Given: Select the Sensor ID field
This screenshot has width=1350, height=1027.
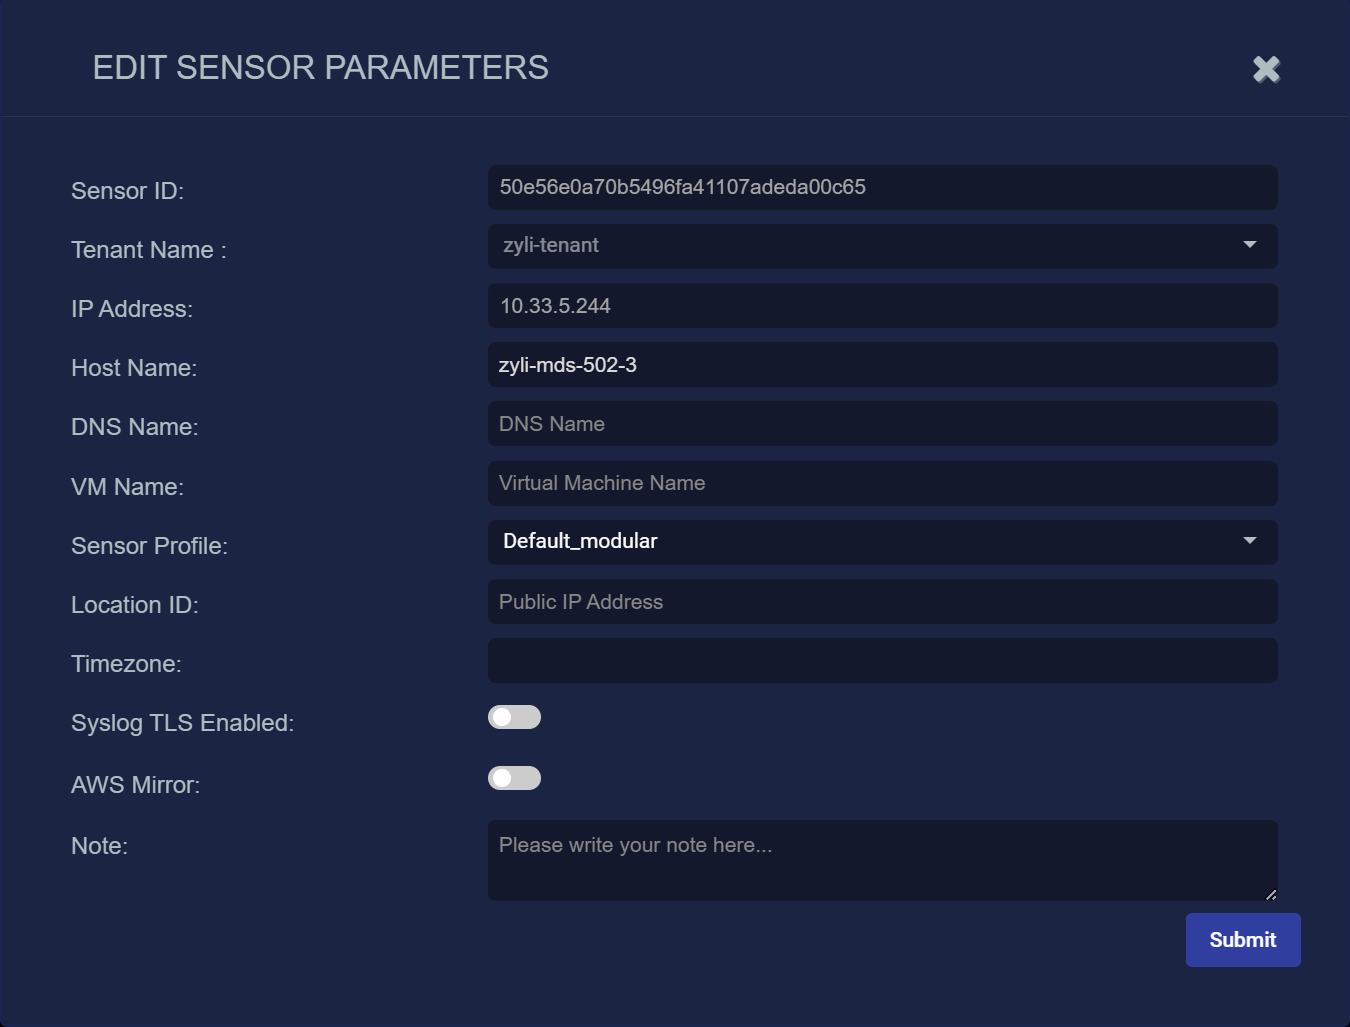Looking at the screenshot, I should pyautogui.click(x=880, y=187).
